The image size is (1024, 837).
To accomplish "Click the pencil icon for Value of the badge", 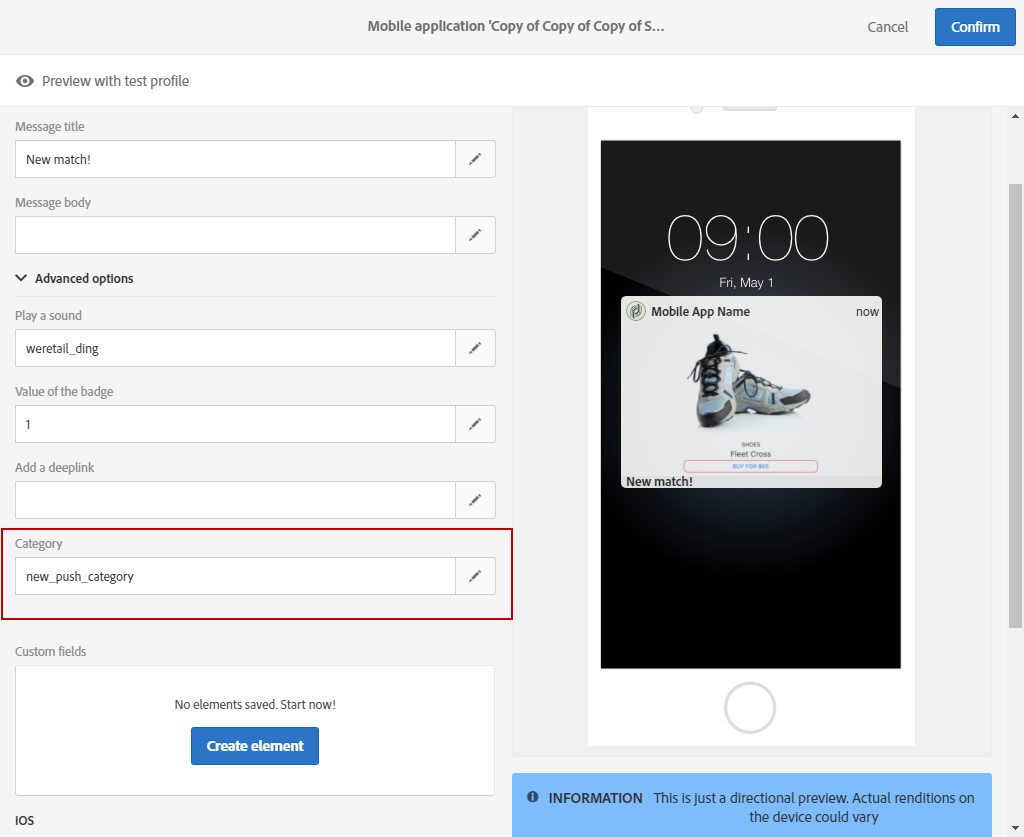I will [x=475, y=424].
